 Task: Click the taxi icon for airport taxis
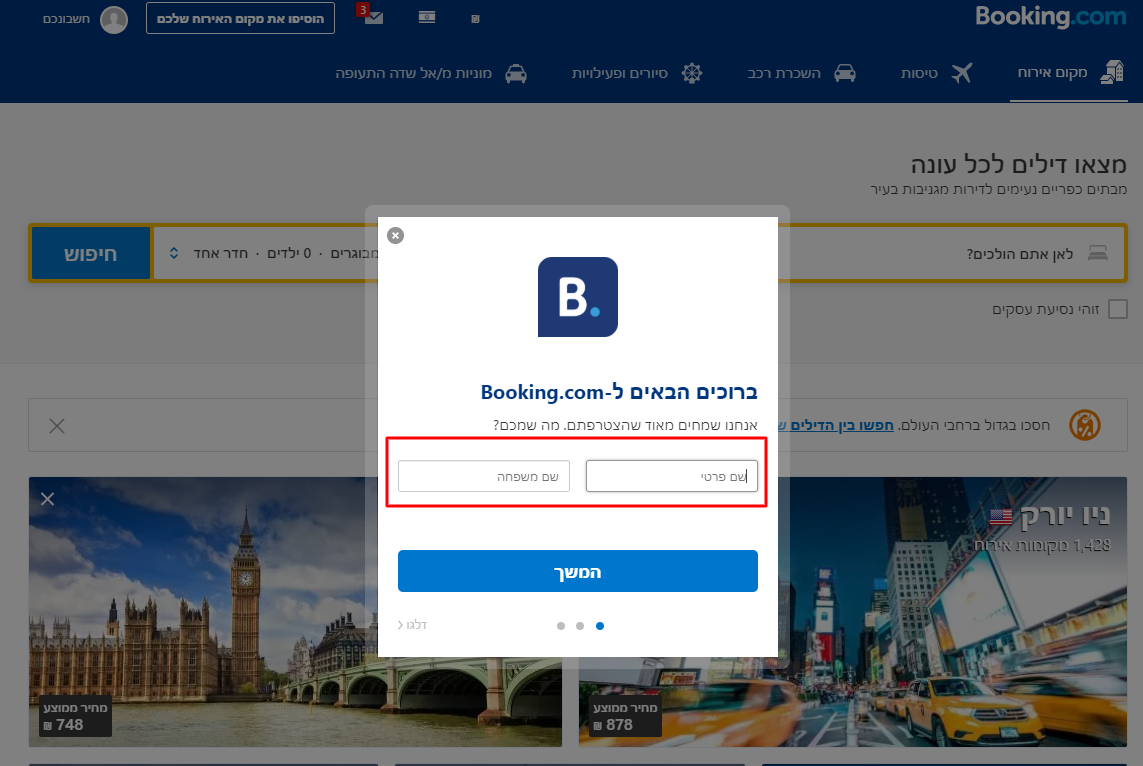(516, 73)
